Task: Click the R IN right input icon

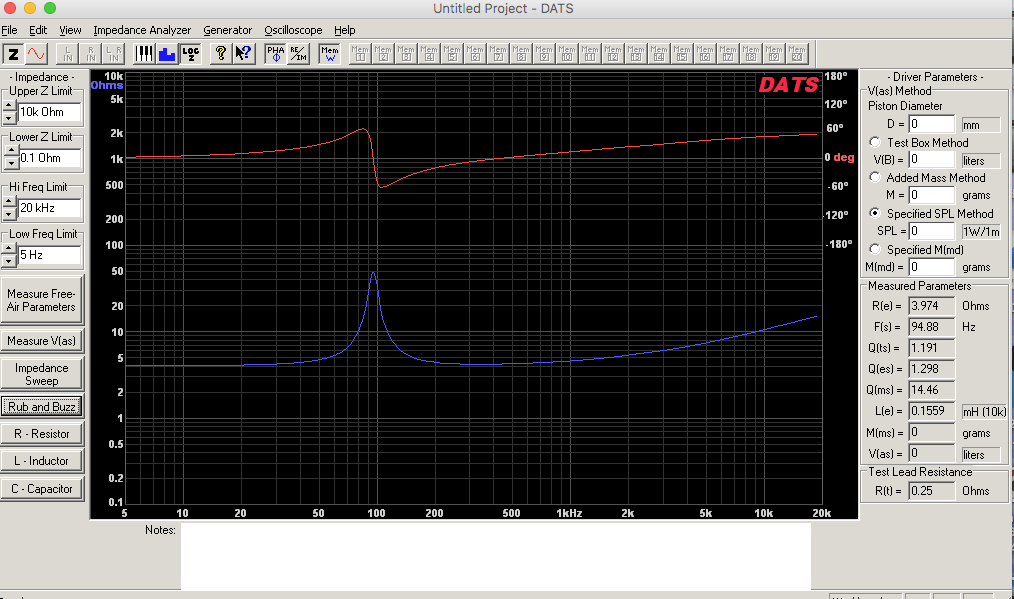Action: (x=91, y=54)
